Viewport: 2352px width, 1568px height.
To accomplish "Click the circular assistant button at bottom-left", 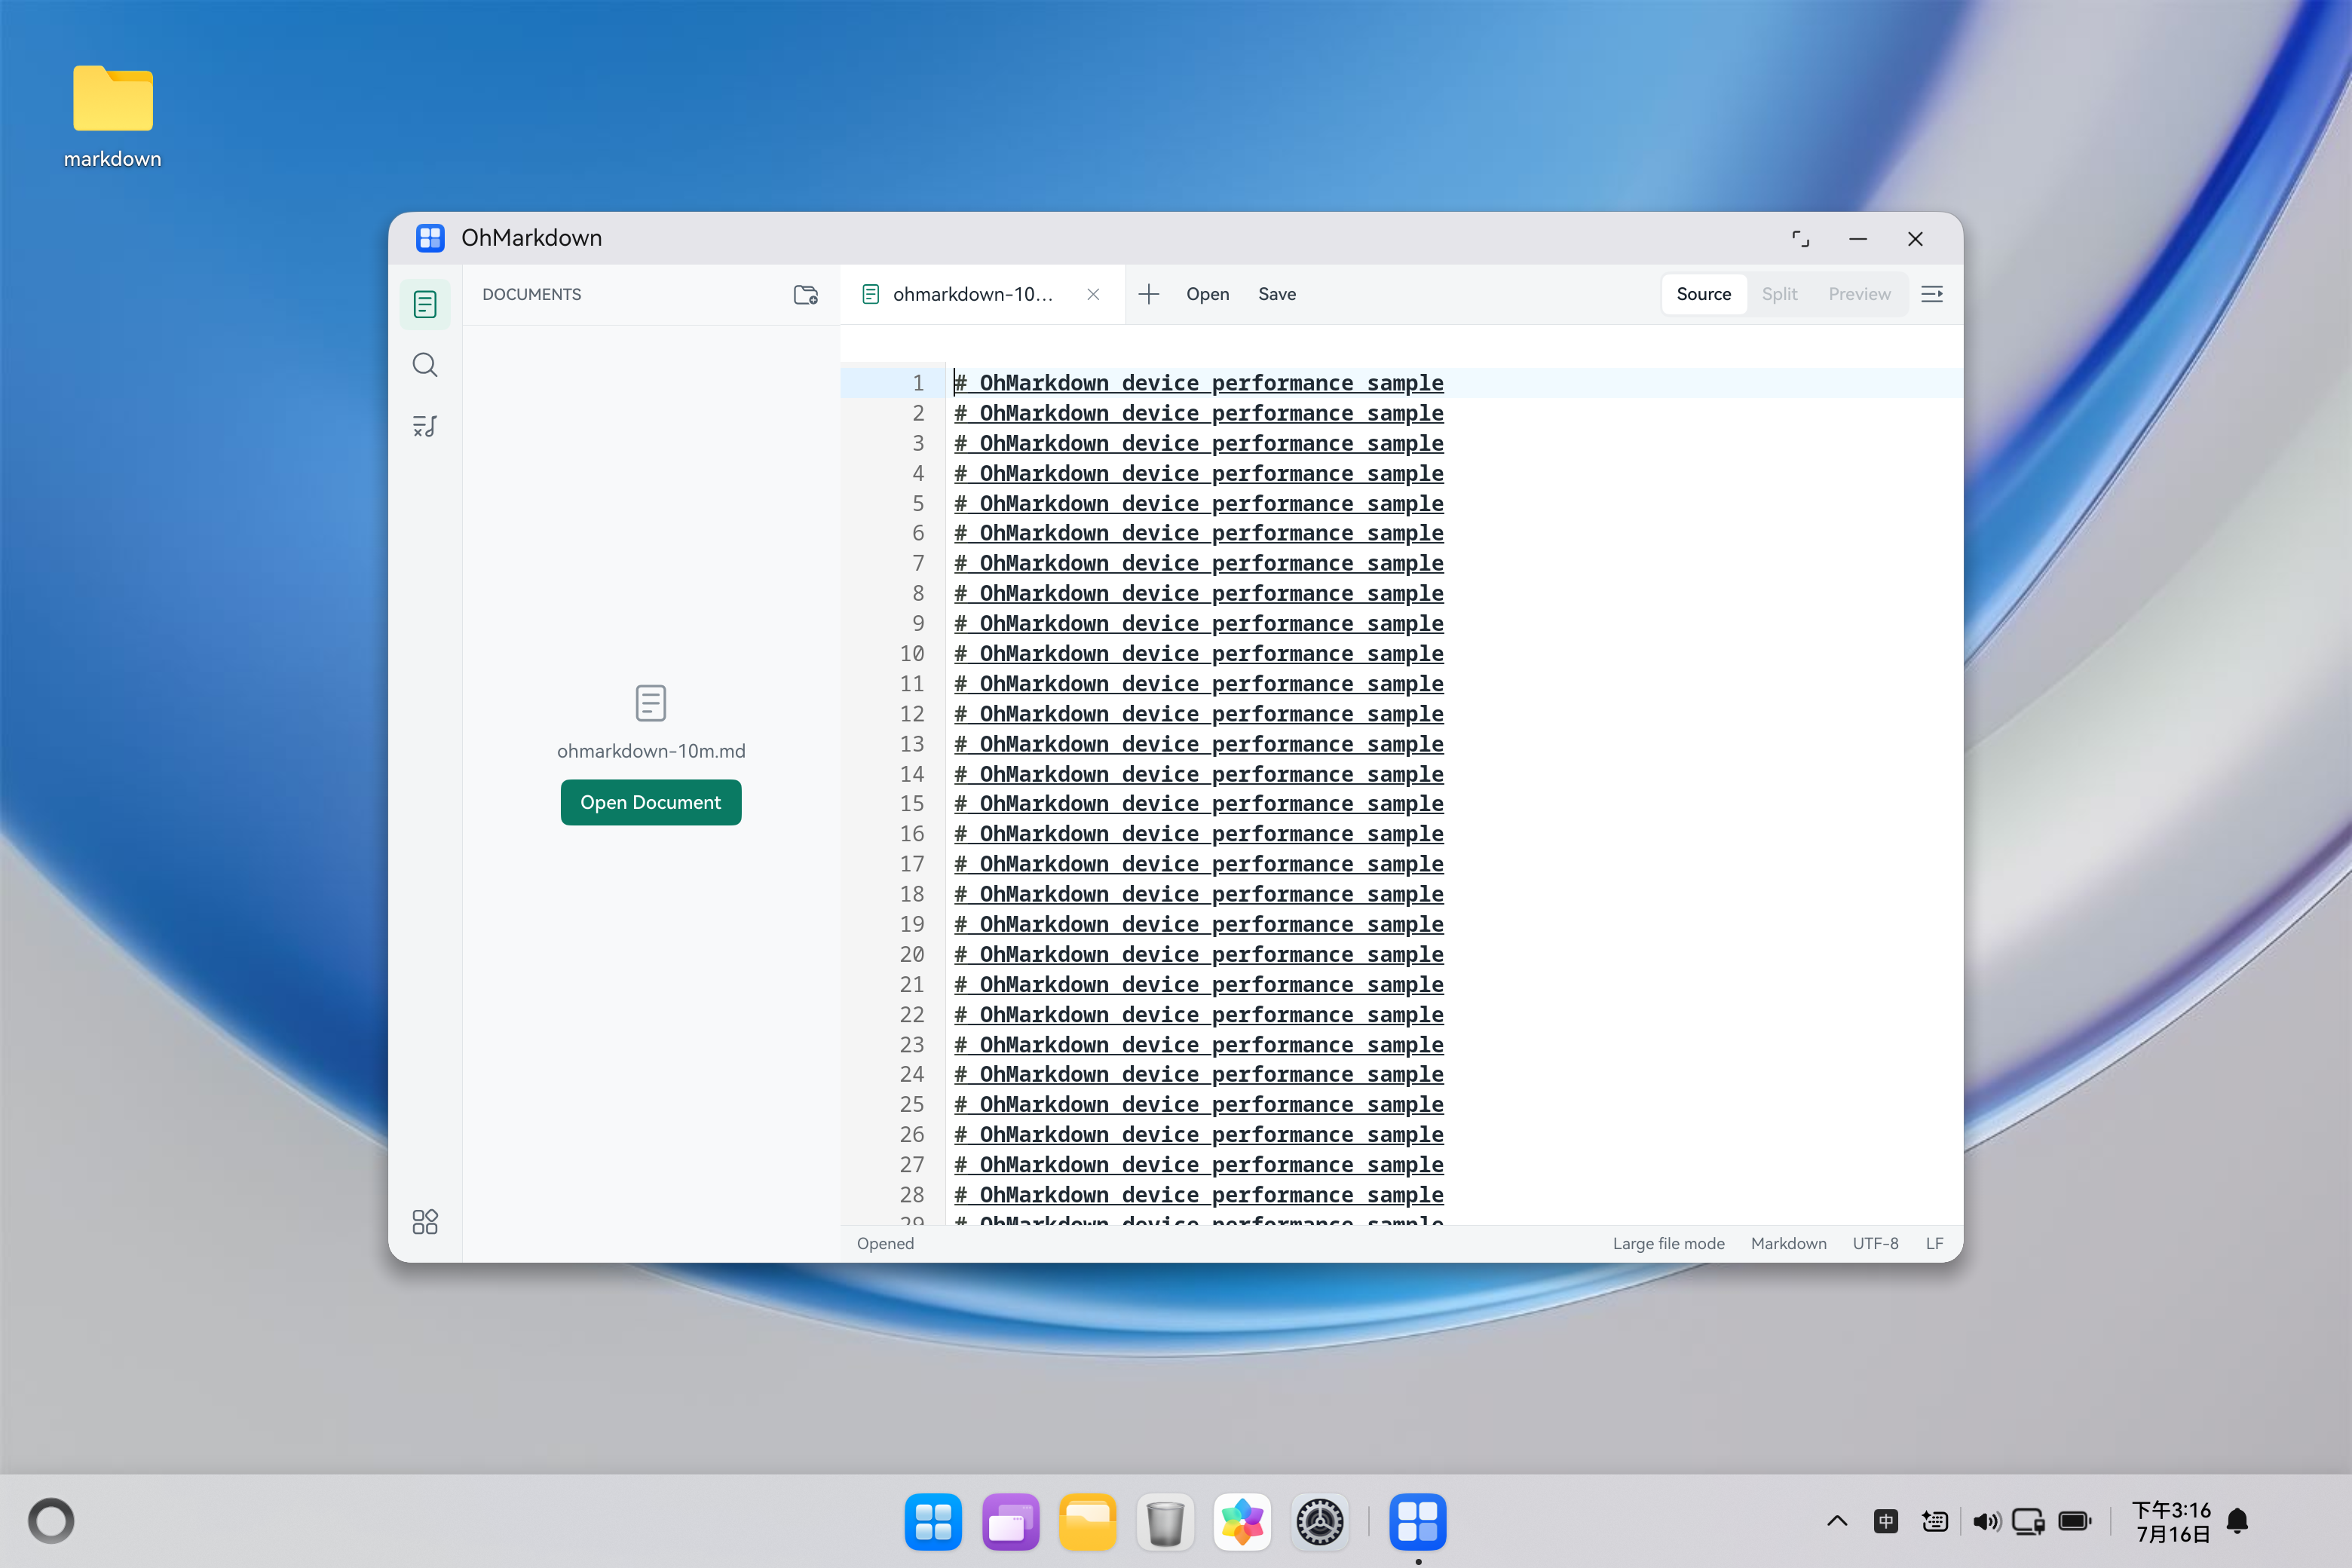I will [51, 1521].
